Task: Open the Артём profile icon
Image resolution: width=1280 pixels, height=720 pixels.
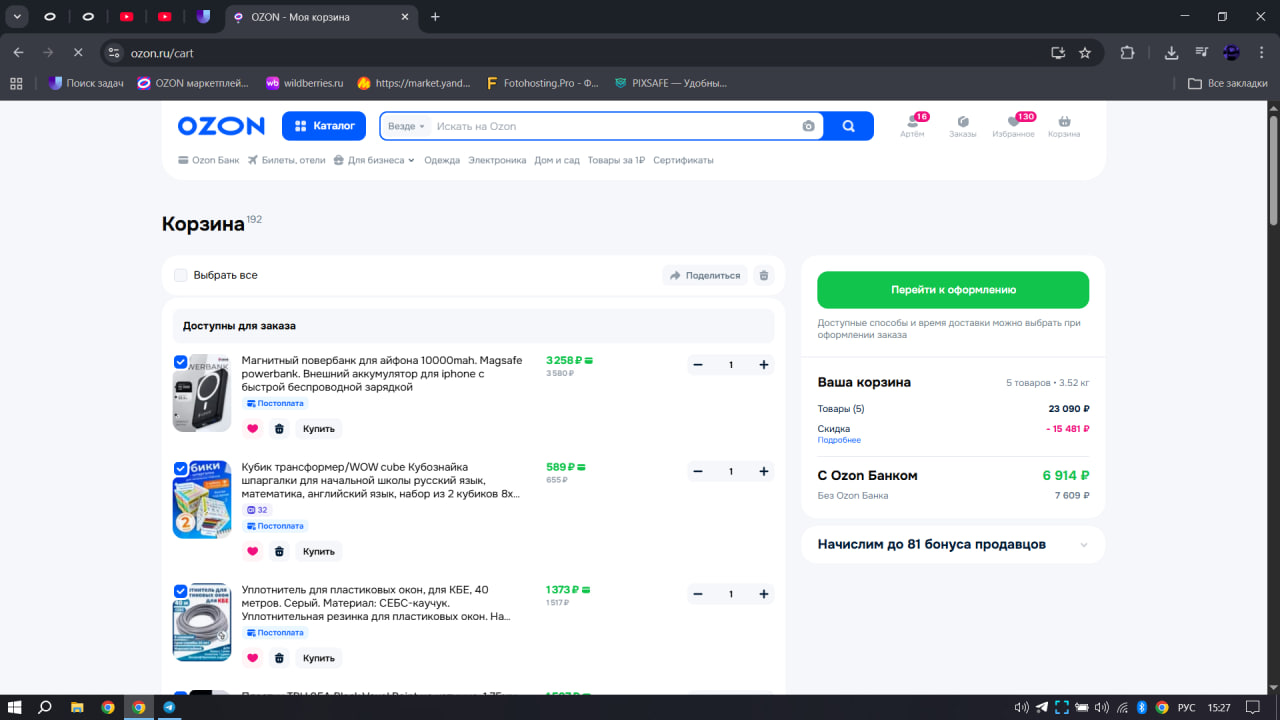Action: click(x=912, y=122)
